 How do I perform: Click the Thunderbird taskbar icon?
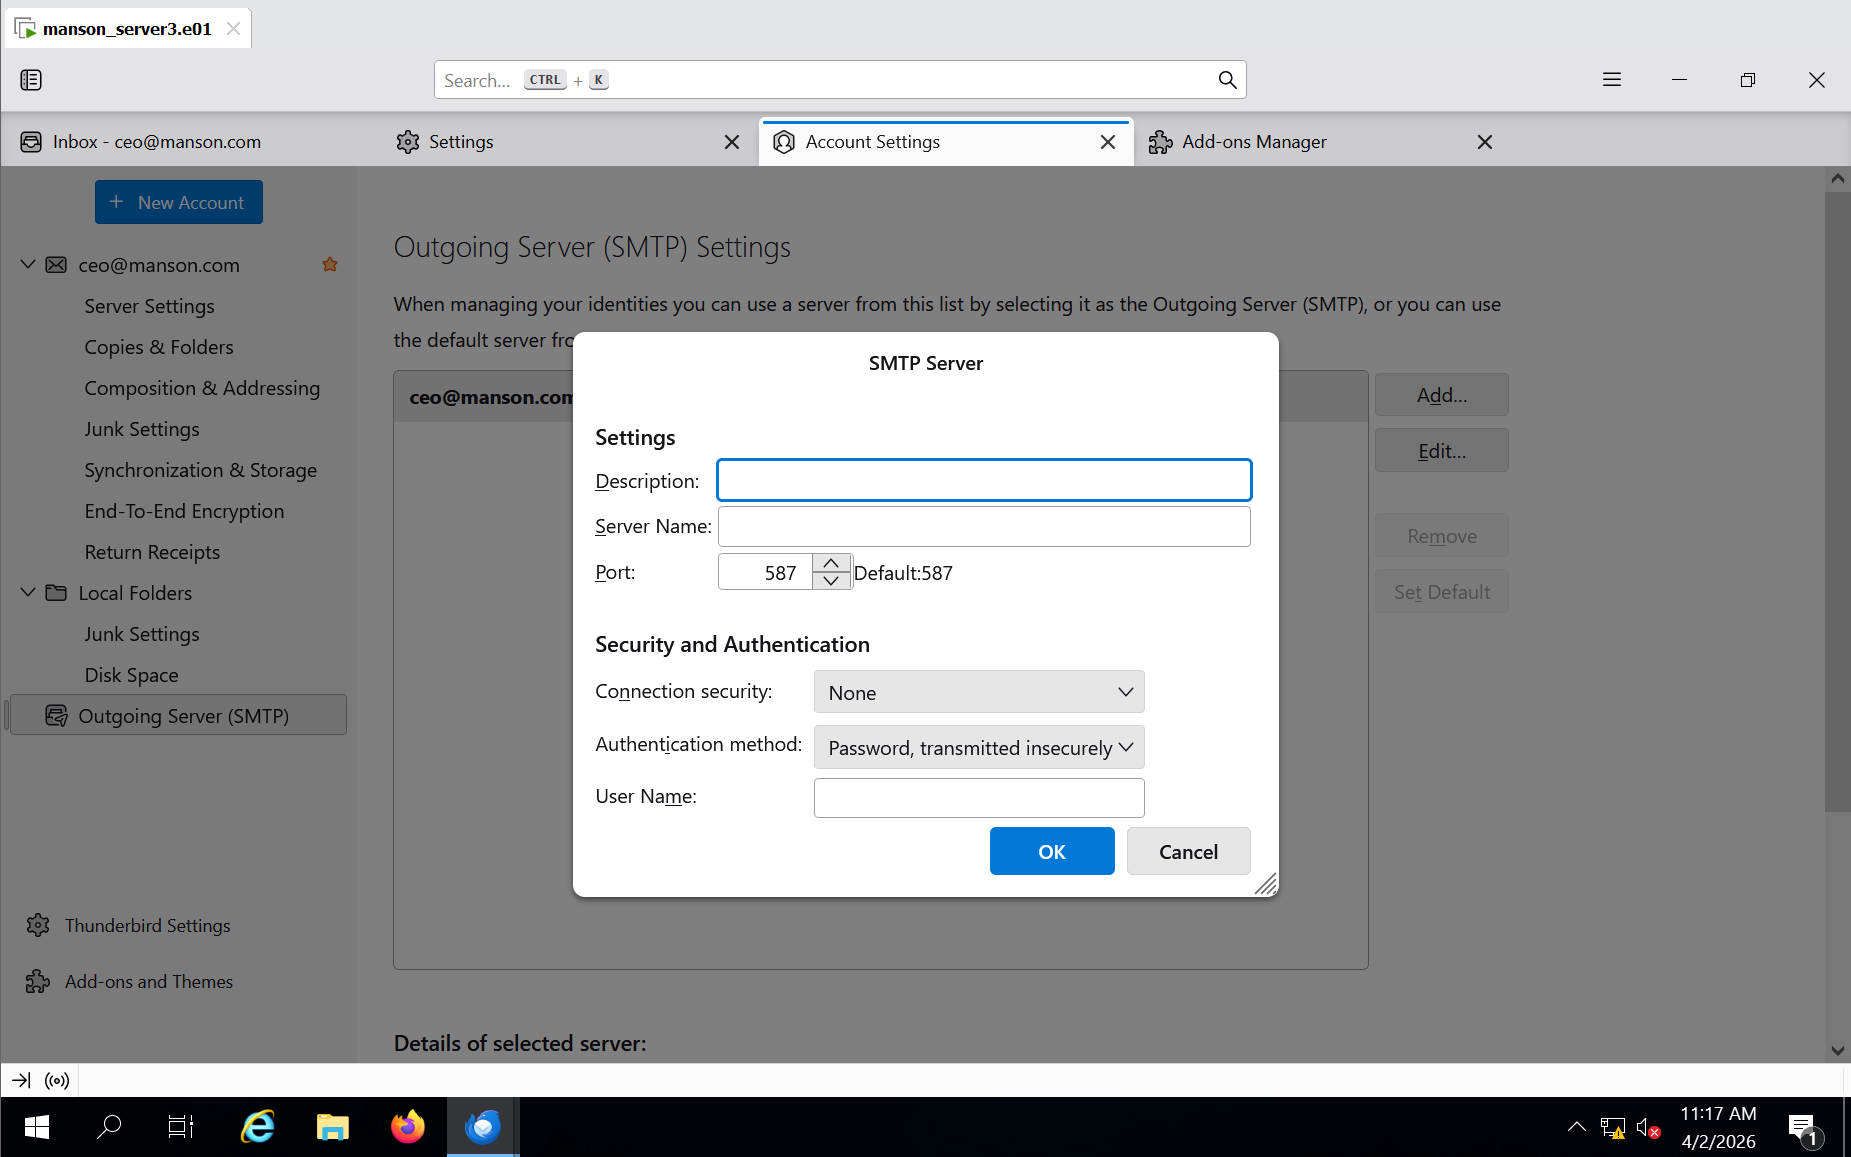coord(483,1127)
